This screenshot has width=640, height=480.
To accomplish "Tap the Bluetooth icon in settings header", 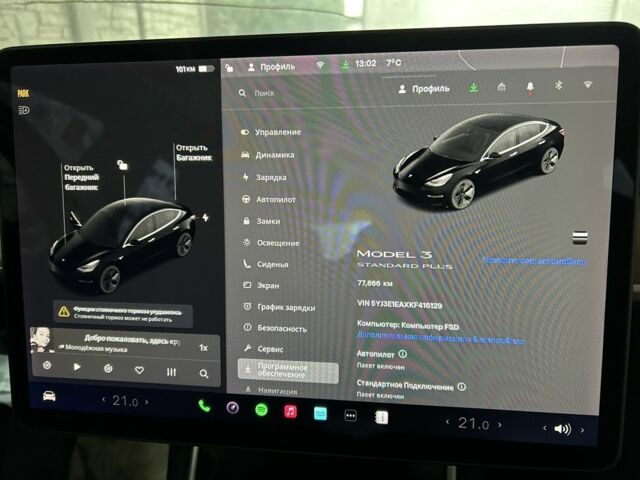I will pyautogui.click(x=559, y=87).
